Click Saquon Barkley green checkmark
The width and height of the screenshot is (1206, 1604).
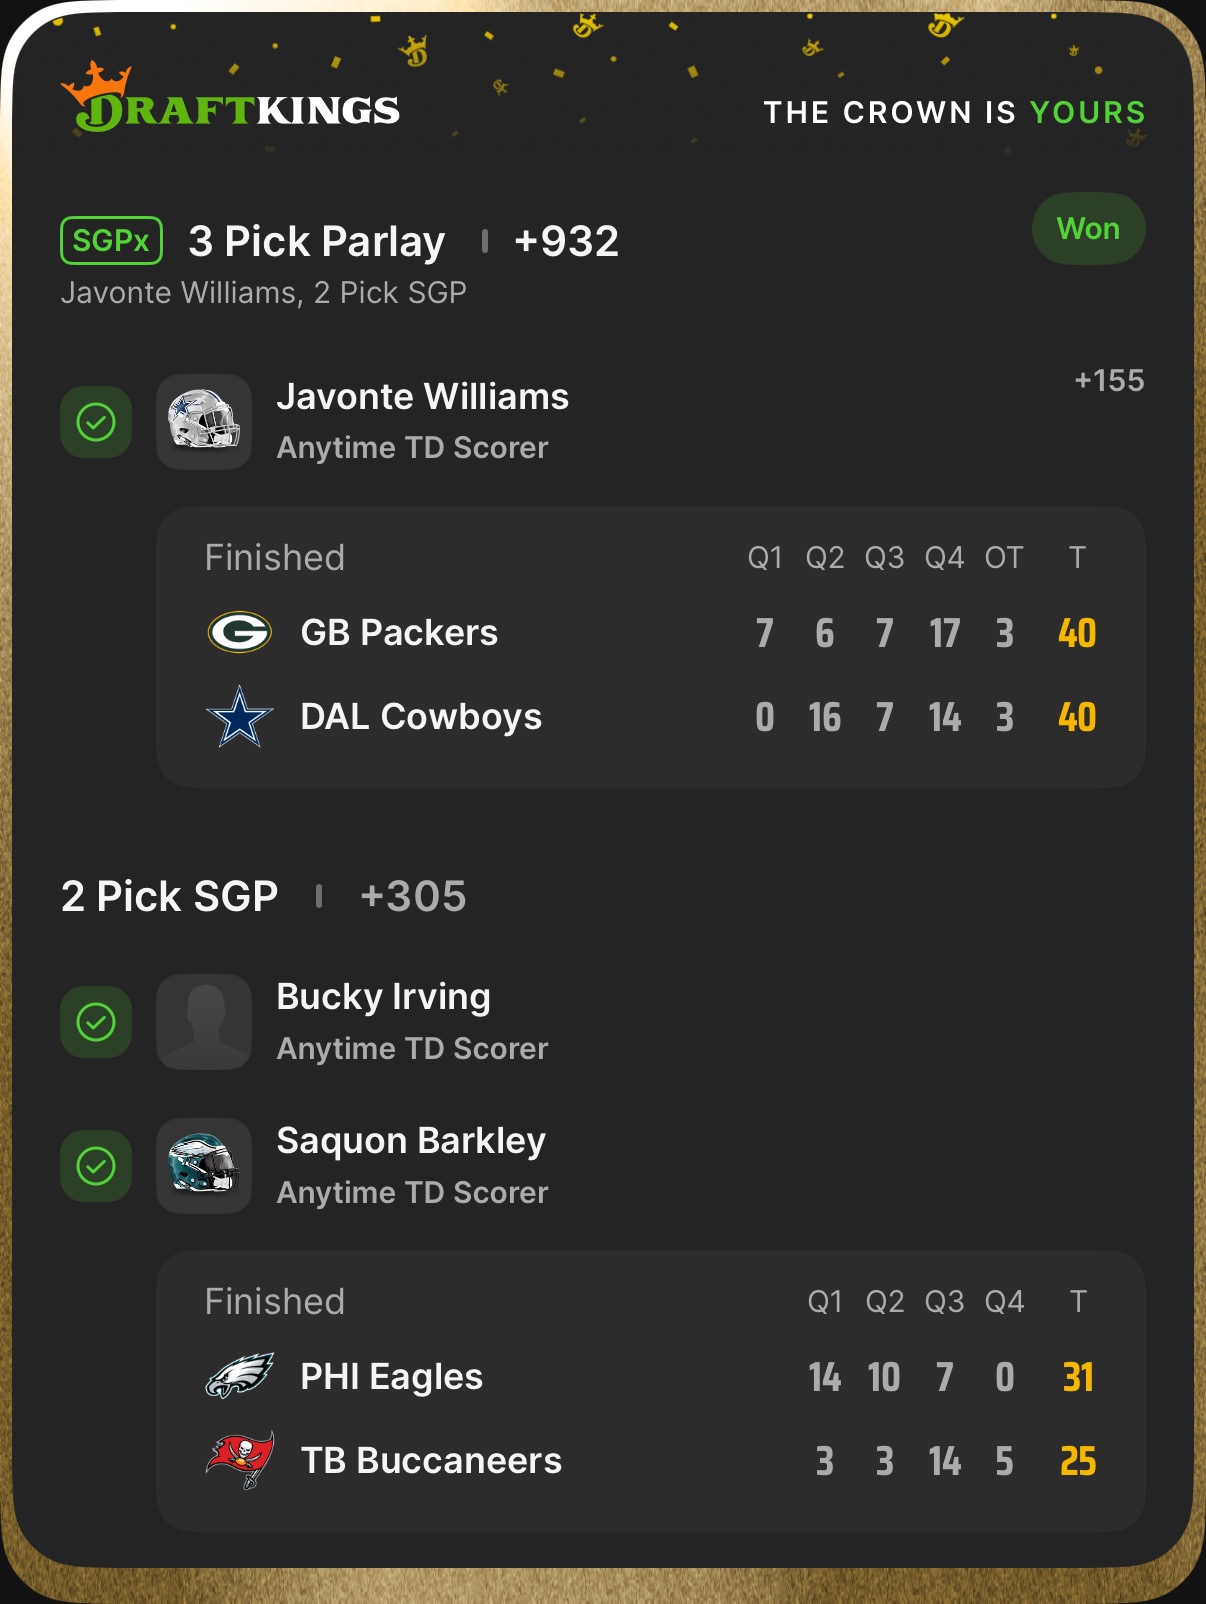pos(96,1166)
